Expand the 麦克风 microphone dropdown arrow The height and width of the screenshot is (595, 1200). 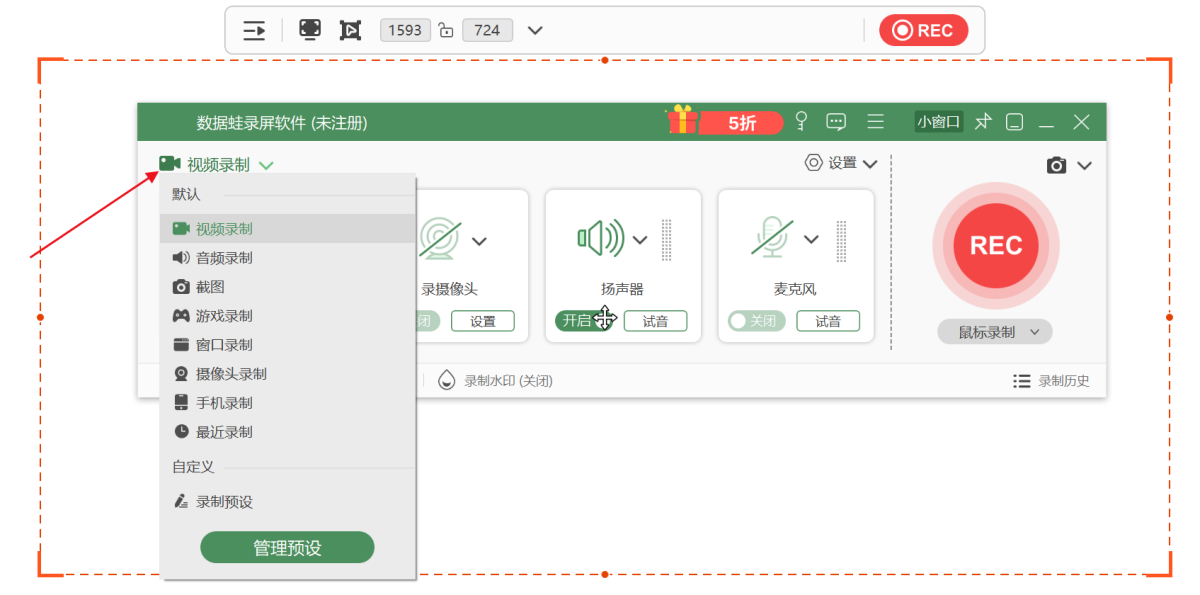pos(812,240)
